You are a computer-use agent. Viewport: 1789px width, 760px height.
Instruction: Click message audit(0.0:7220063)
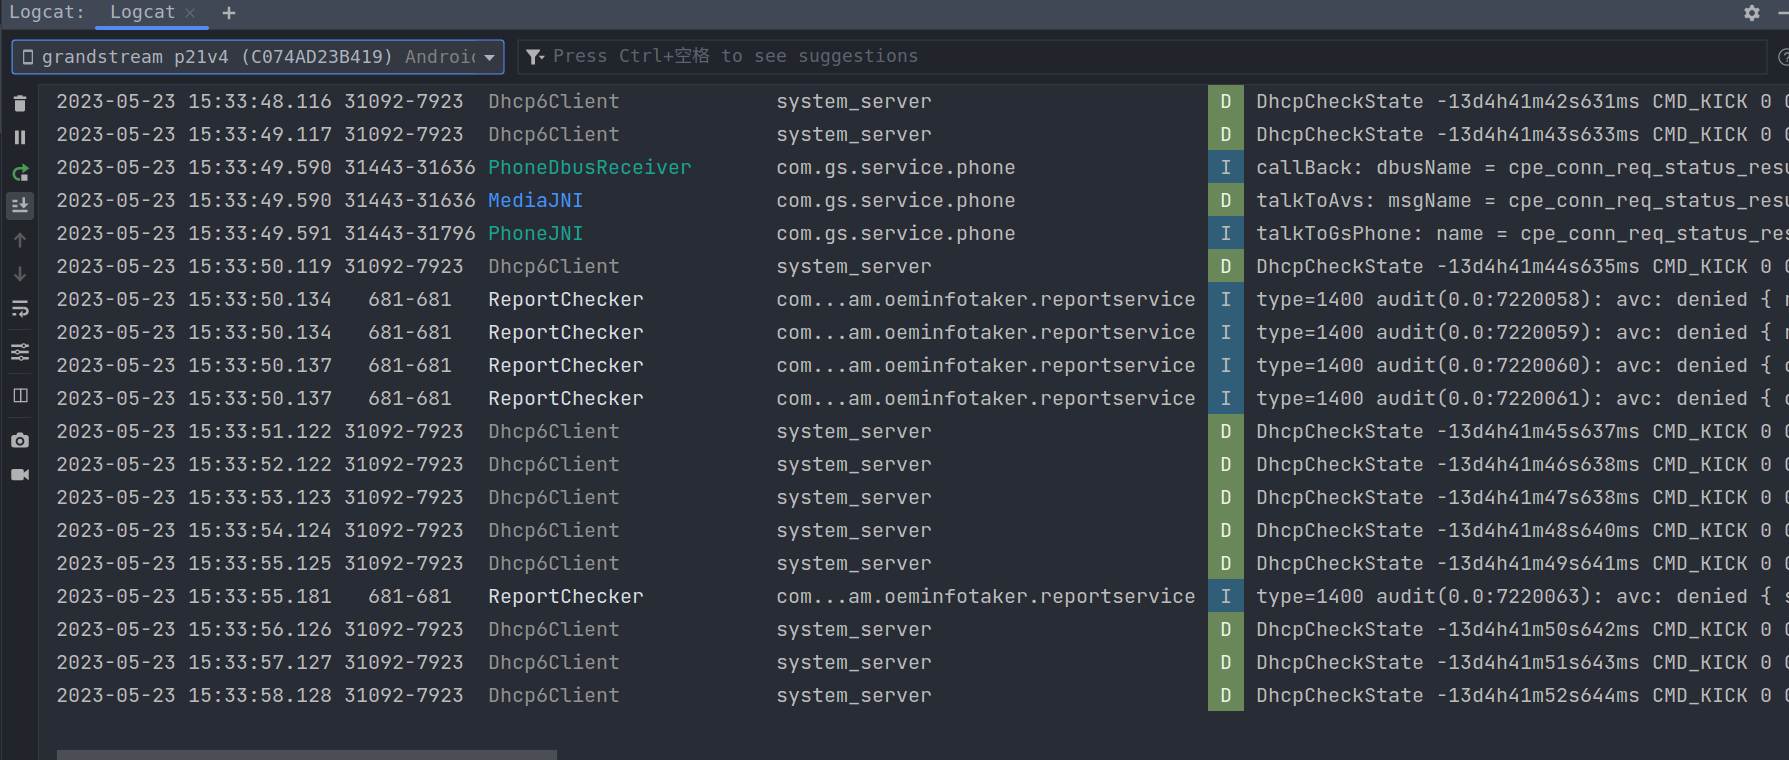tap(1489, 596)
